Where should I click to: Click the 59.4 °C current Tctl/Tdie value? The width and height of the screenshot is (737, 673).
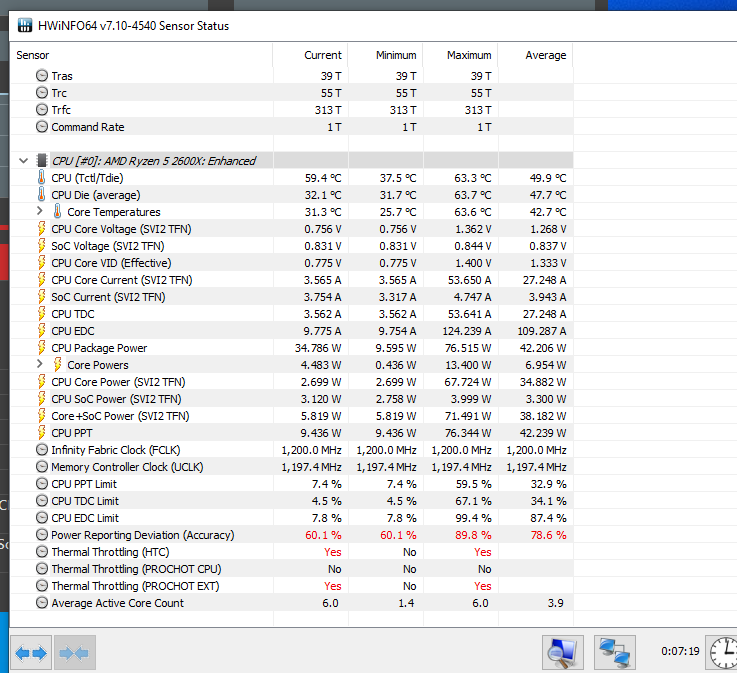pos(323,178)
